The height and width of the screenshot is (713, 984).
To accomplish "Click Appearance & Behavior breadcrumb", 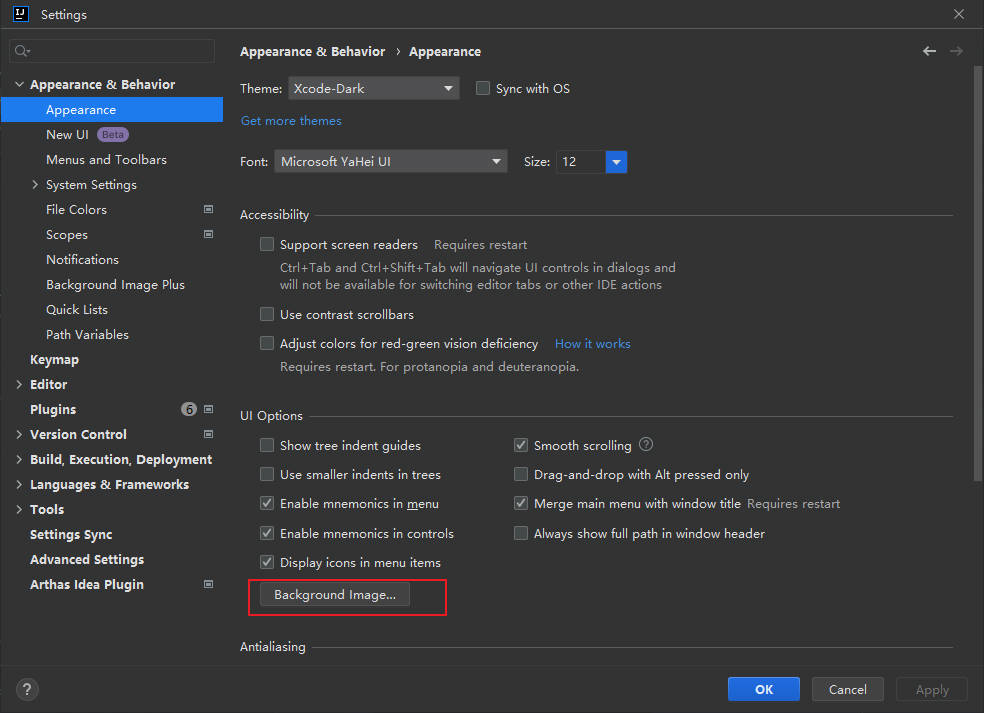I will point(313,51).
